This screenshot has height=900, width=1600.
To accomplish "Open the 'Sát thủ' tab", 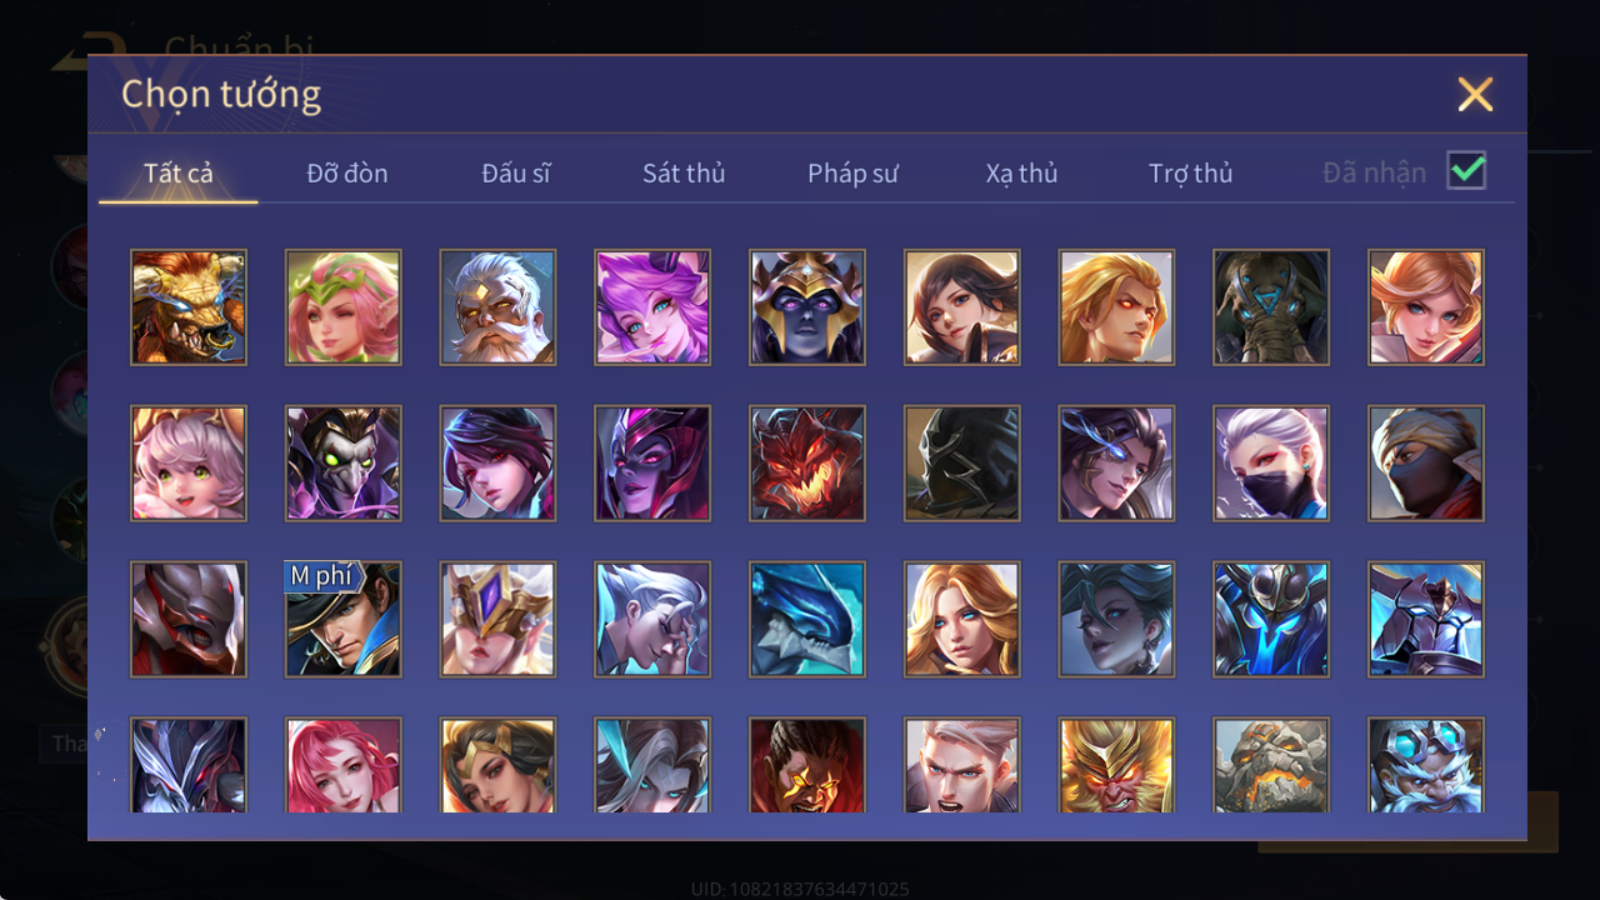I will click(x=684, y=173).
